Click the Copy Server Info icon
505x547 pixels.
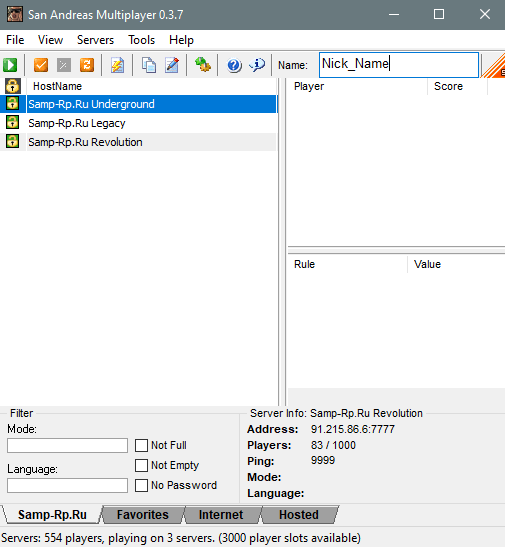(x=149, y=65)
